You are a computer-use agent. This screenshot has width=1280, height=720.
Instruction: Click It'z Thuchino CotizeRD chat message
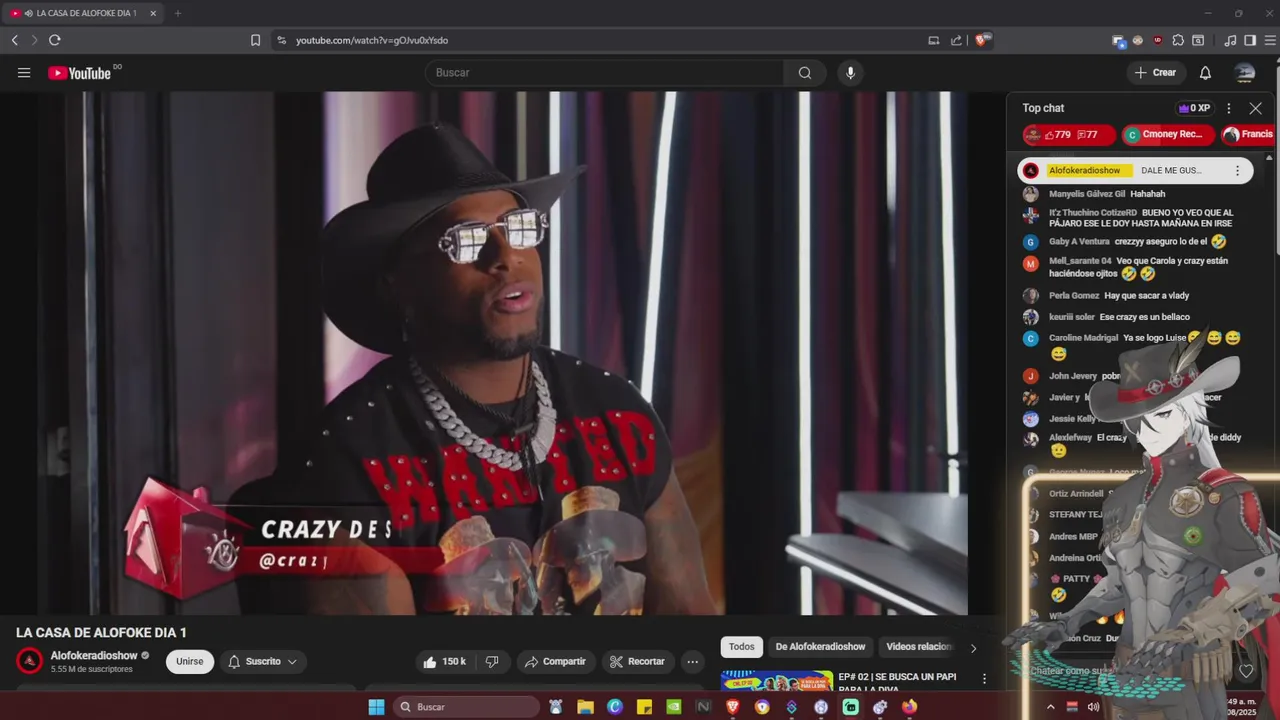pyautogui.click(x=1135, y=218)
